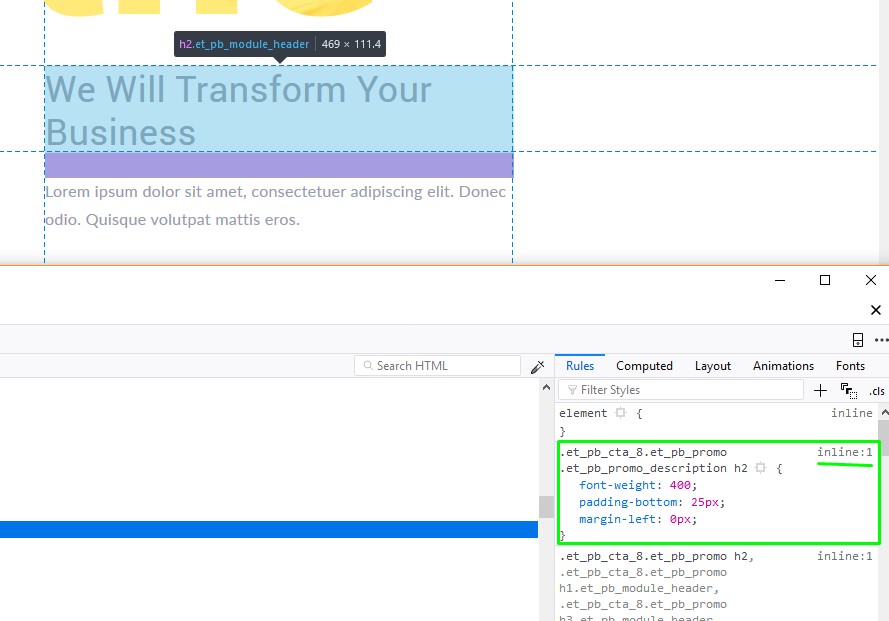Open the underlined inline:1 source link

click(x=844, y=453)
